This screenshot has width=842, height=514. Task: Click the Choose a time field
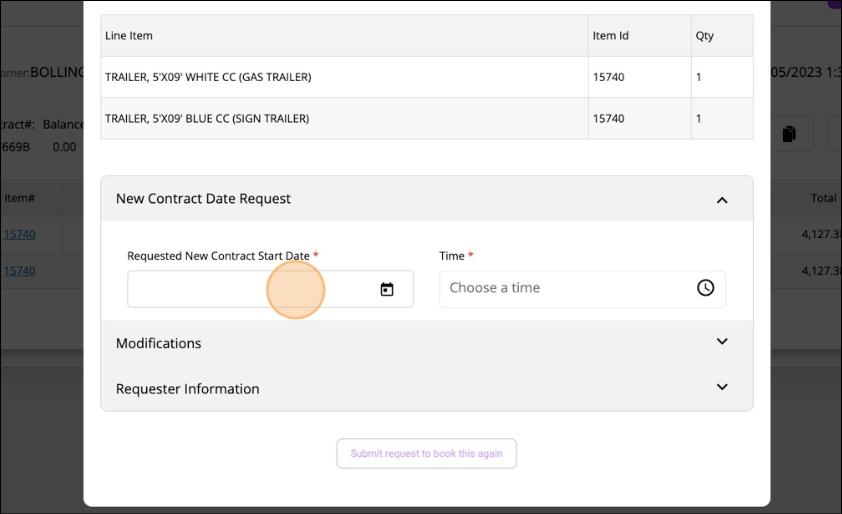click(565, 288)
